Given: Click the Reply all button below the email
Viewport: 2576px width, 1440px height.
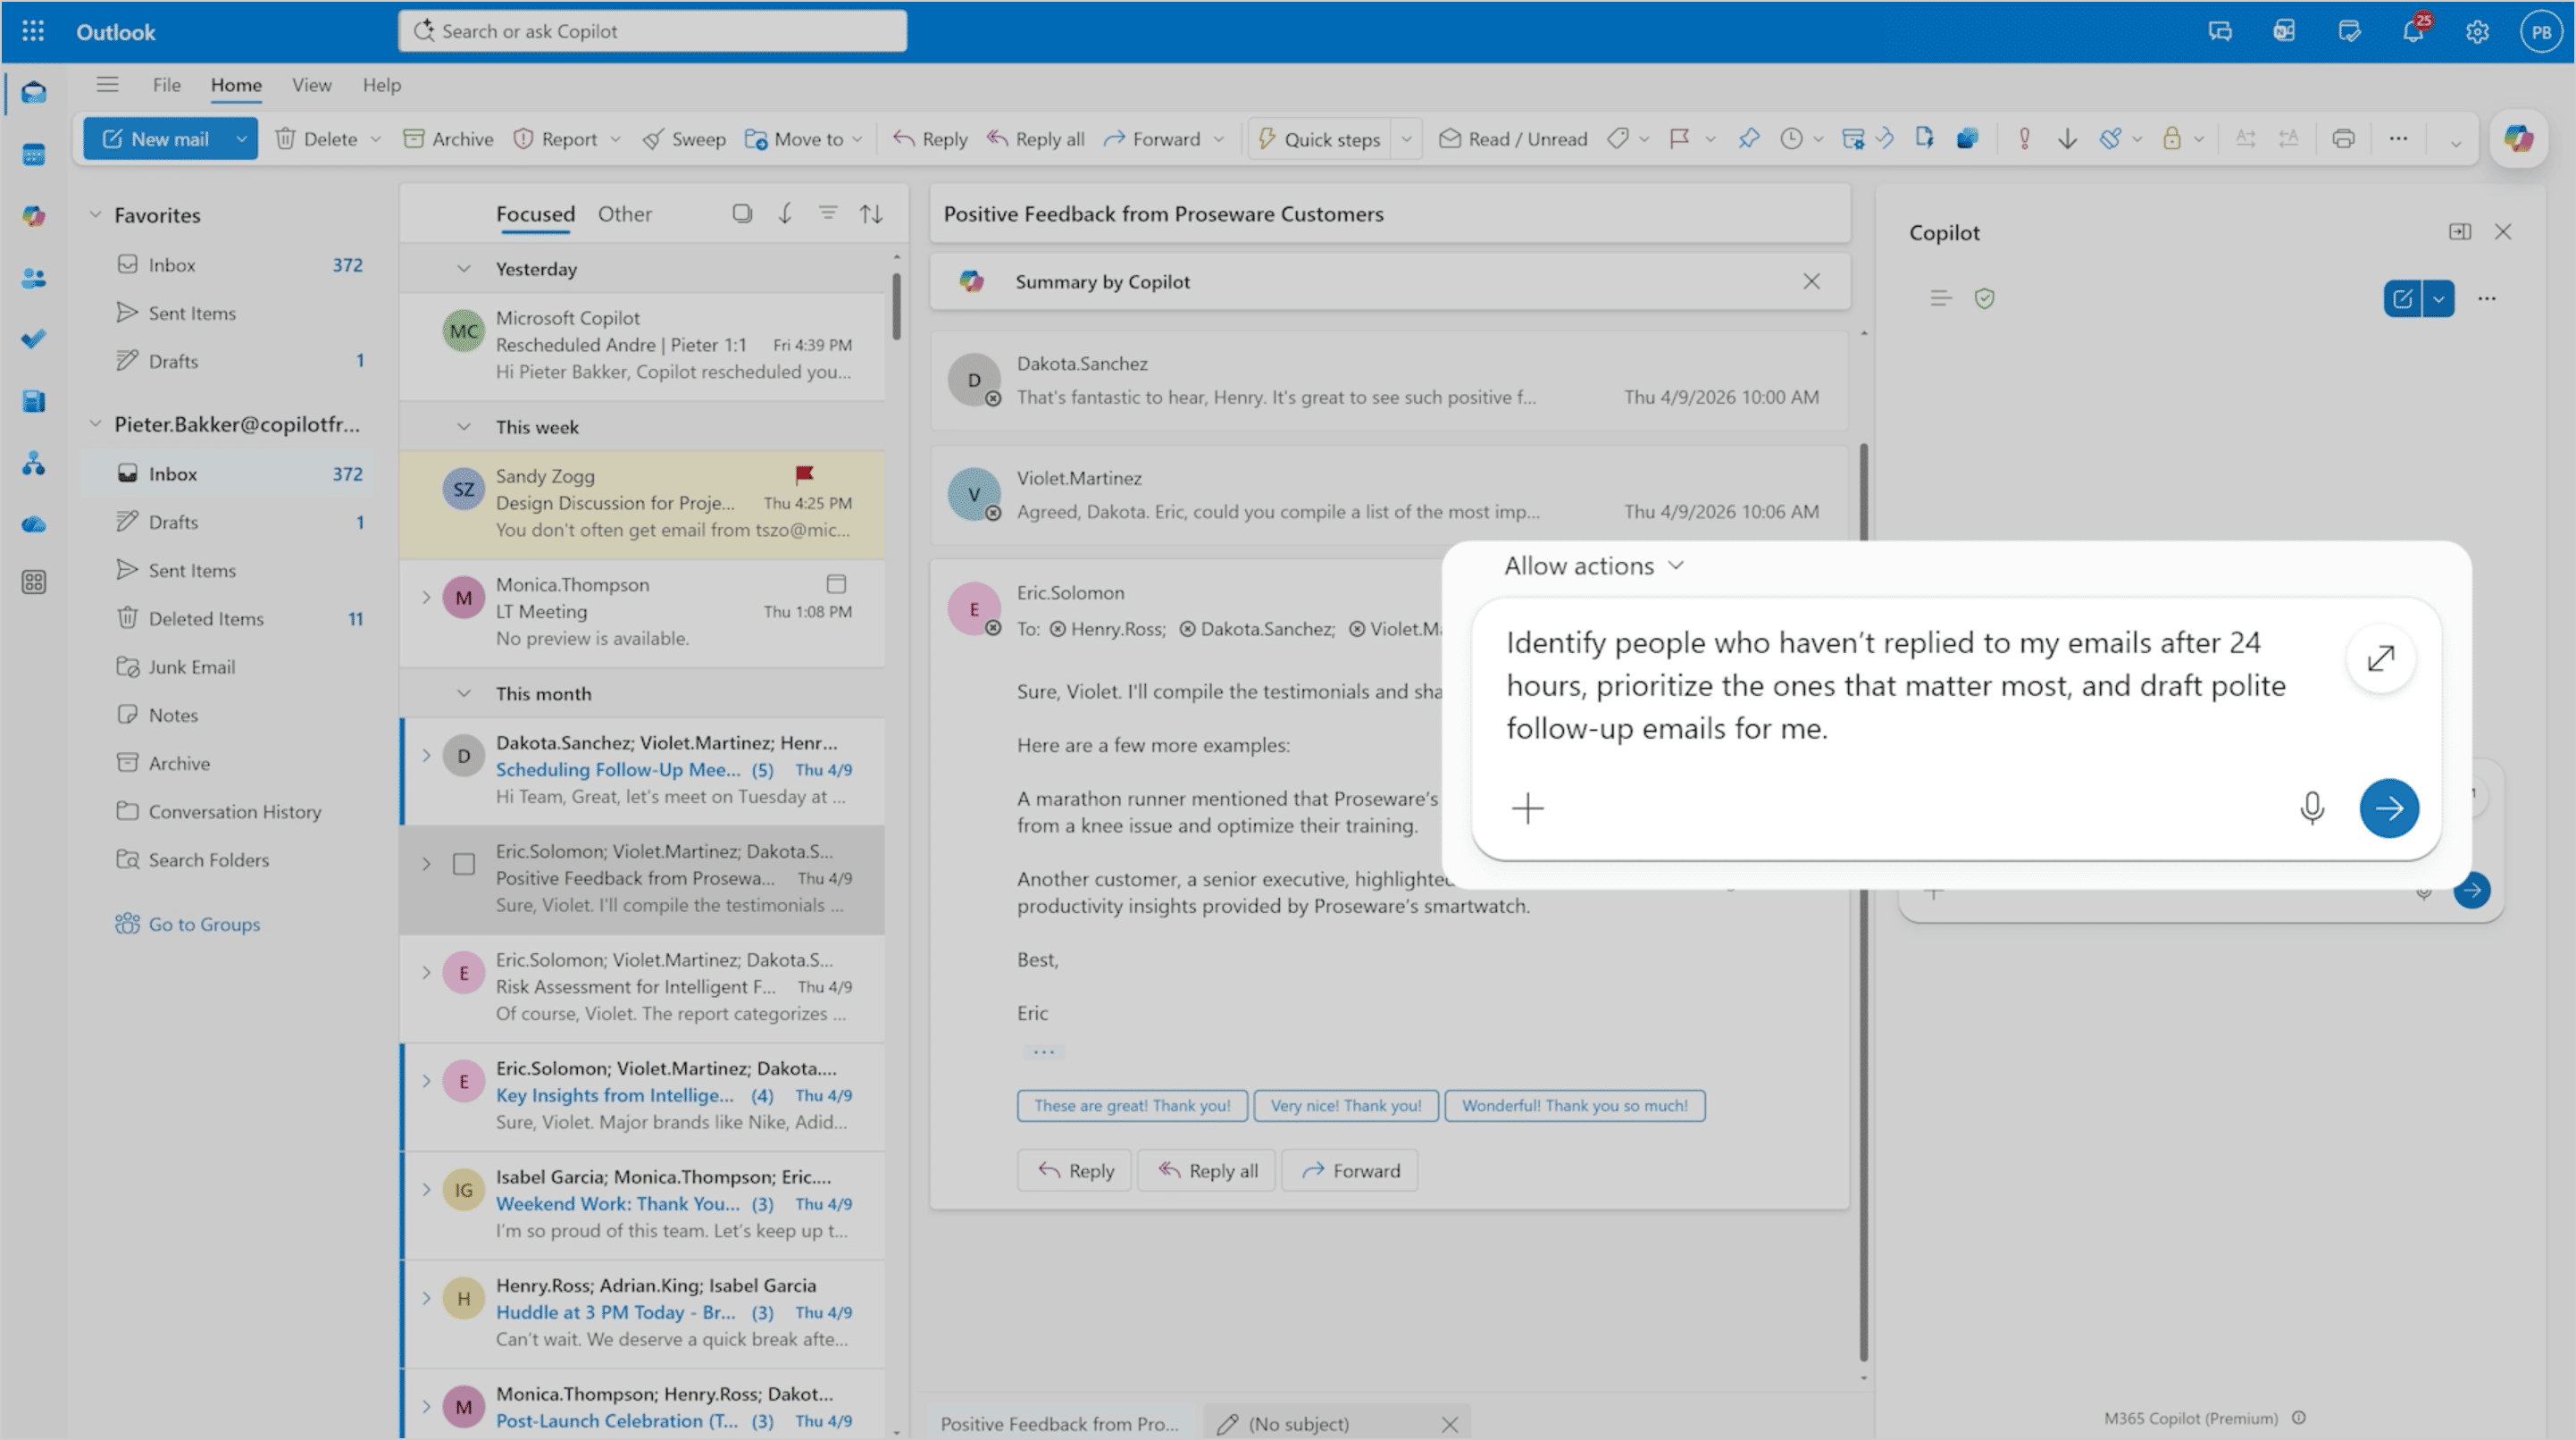Looking at the screenshot, I should point(1206,1170).
